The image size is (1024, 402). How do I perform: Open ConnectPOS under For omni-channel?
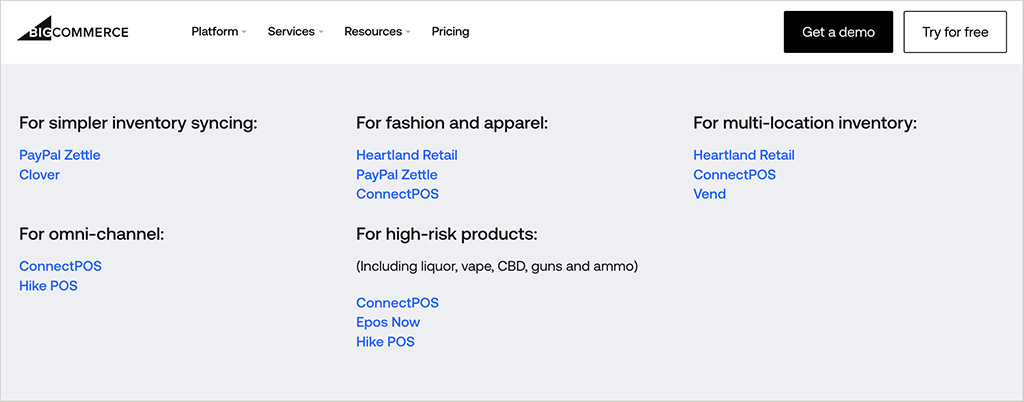click(x=61, y=266)
